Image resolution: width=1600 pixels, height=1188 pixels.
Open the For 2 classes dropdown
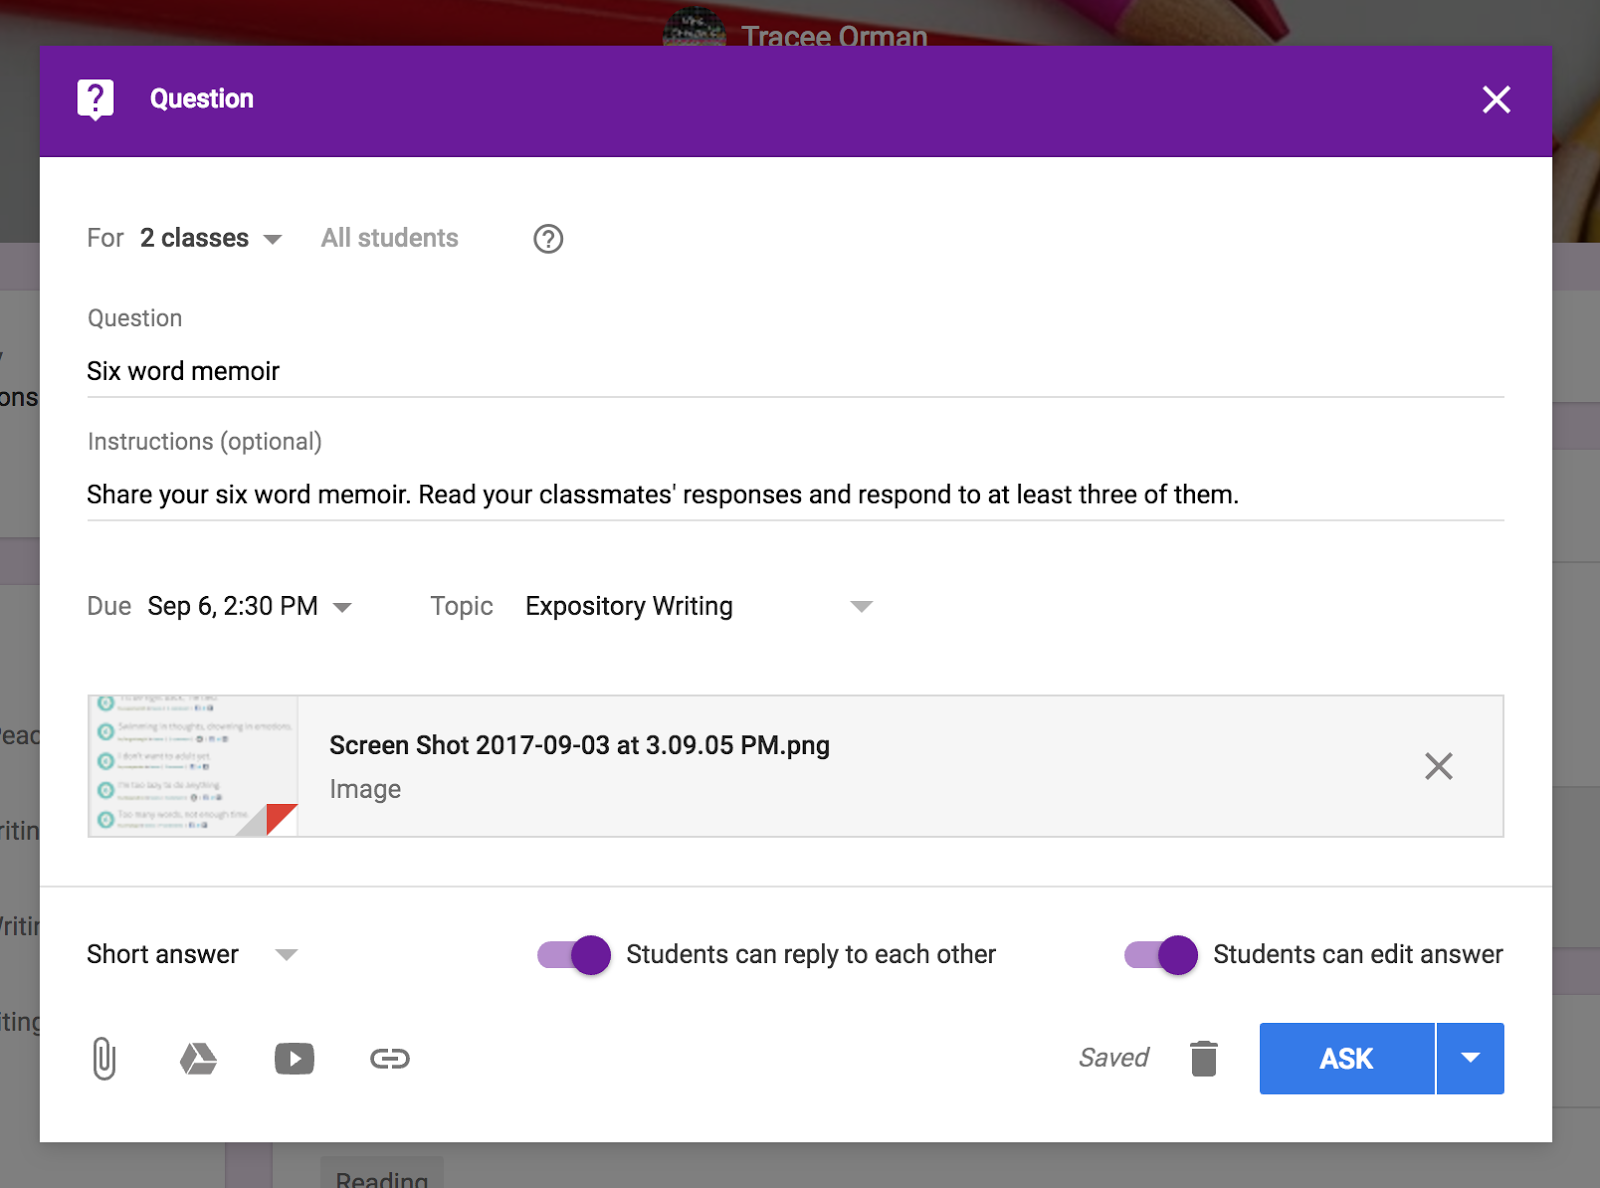[x=210, y=238]
